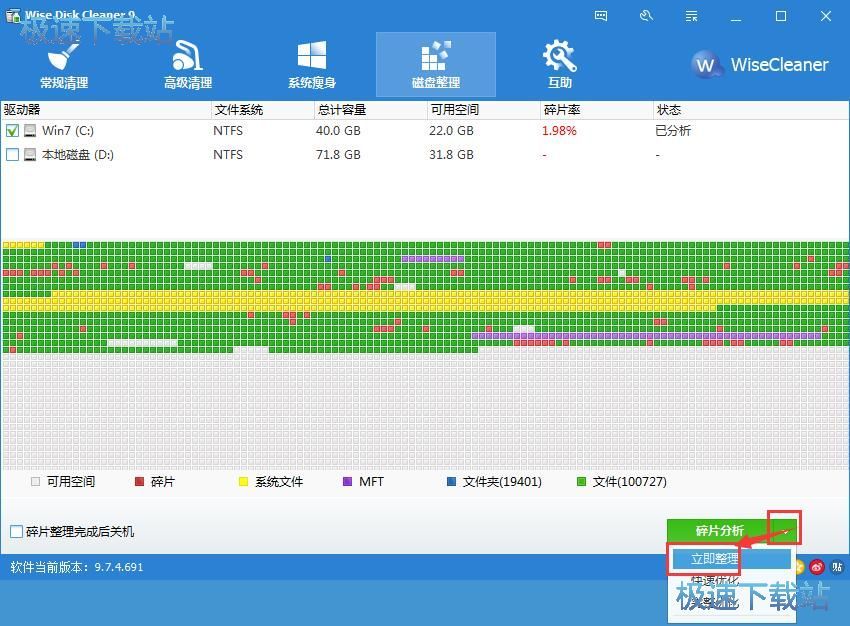Click the purple MFT legend swatch
The image size is (850, 626).
tap(347, 481)
